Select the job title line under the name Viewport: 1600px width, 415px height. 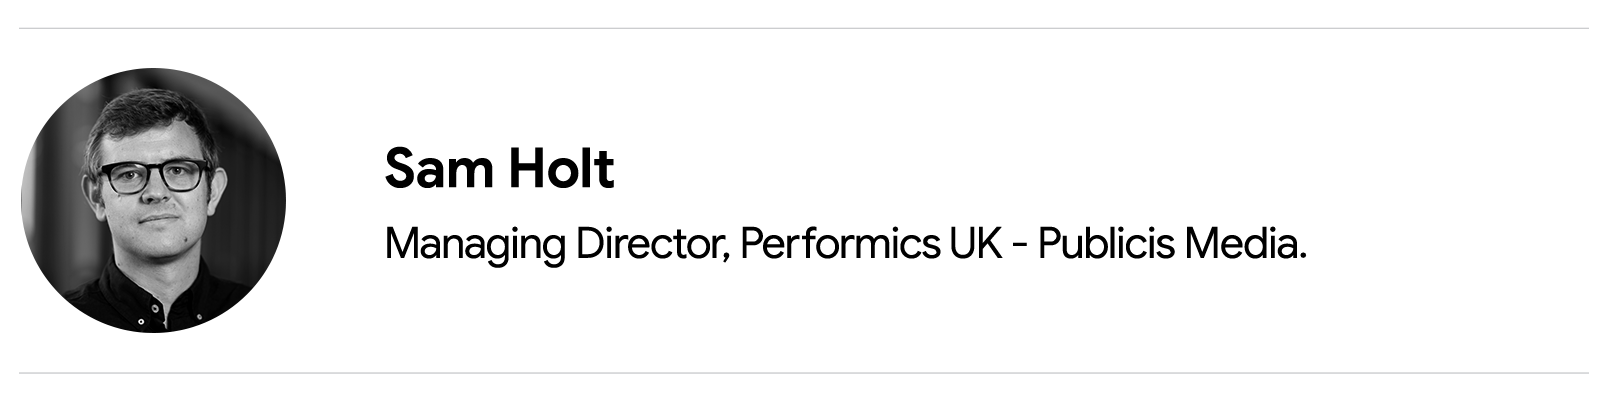(x=846, y=244)
